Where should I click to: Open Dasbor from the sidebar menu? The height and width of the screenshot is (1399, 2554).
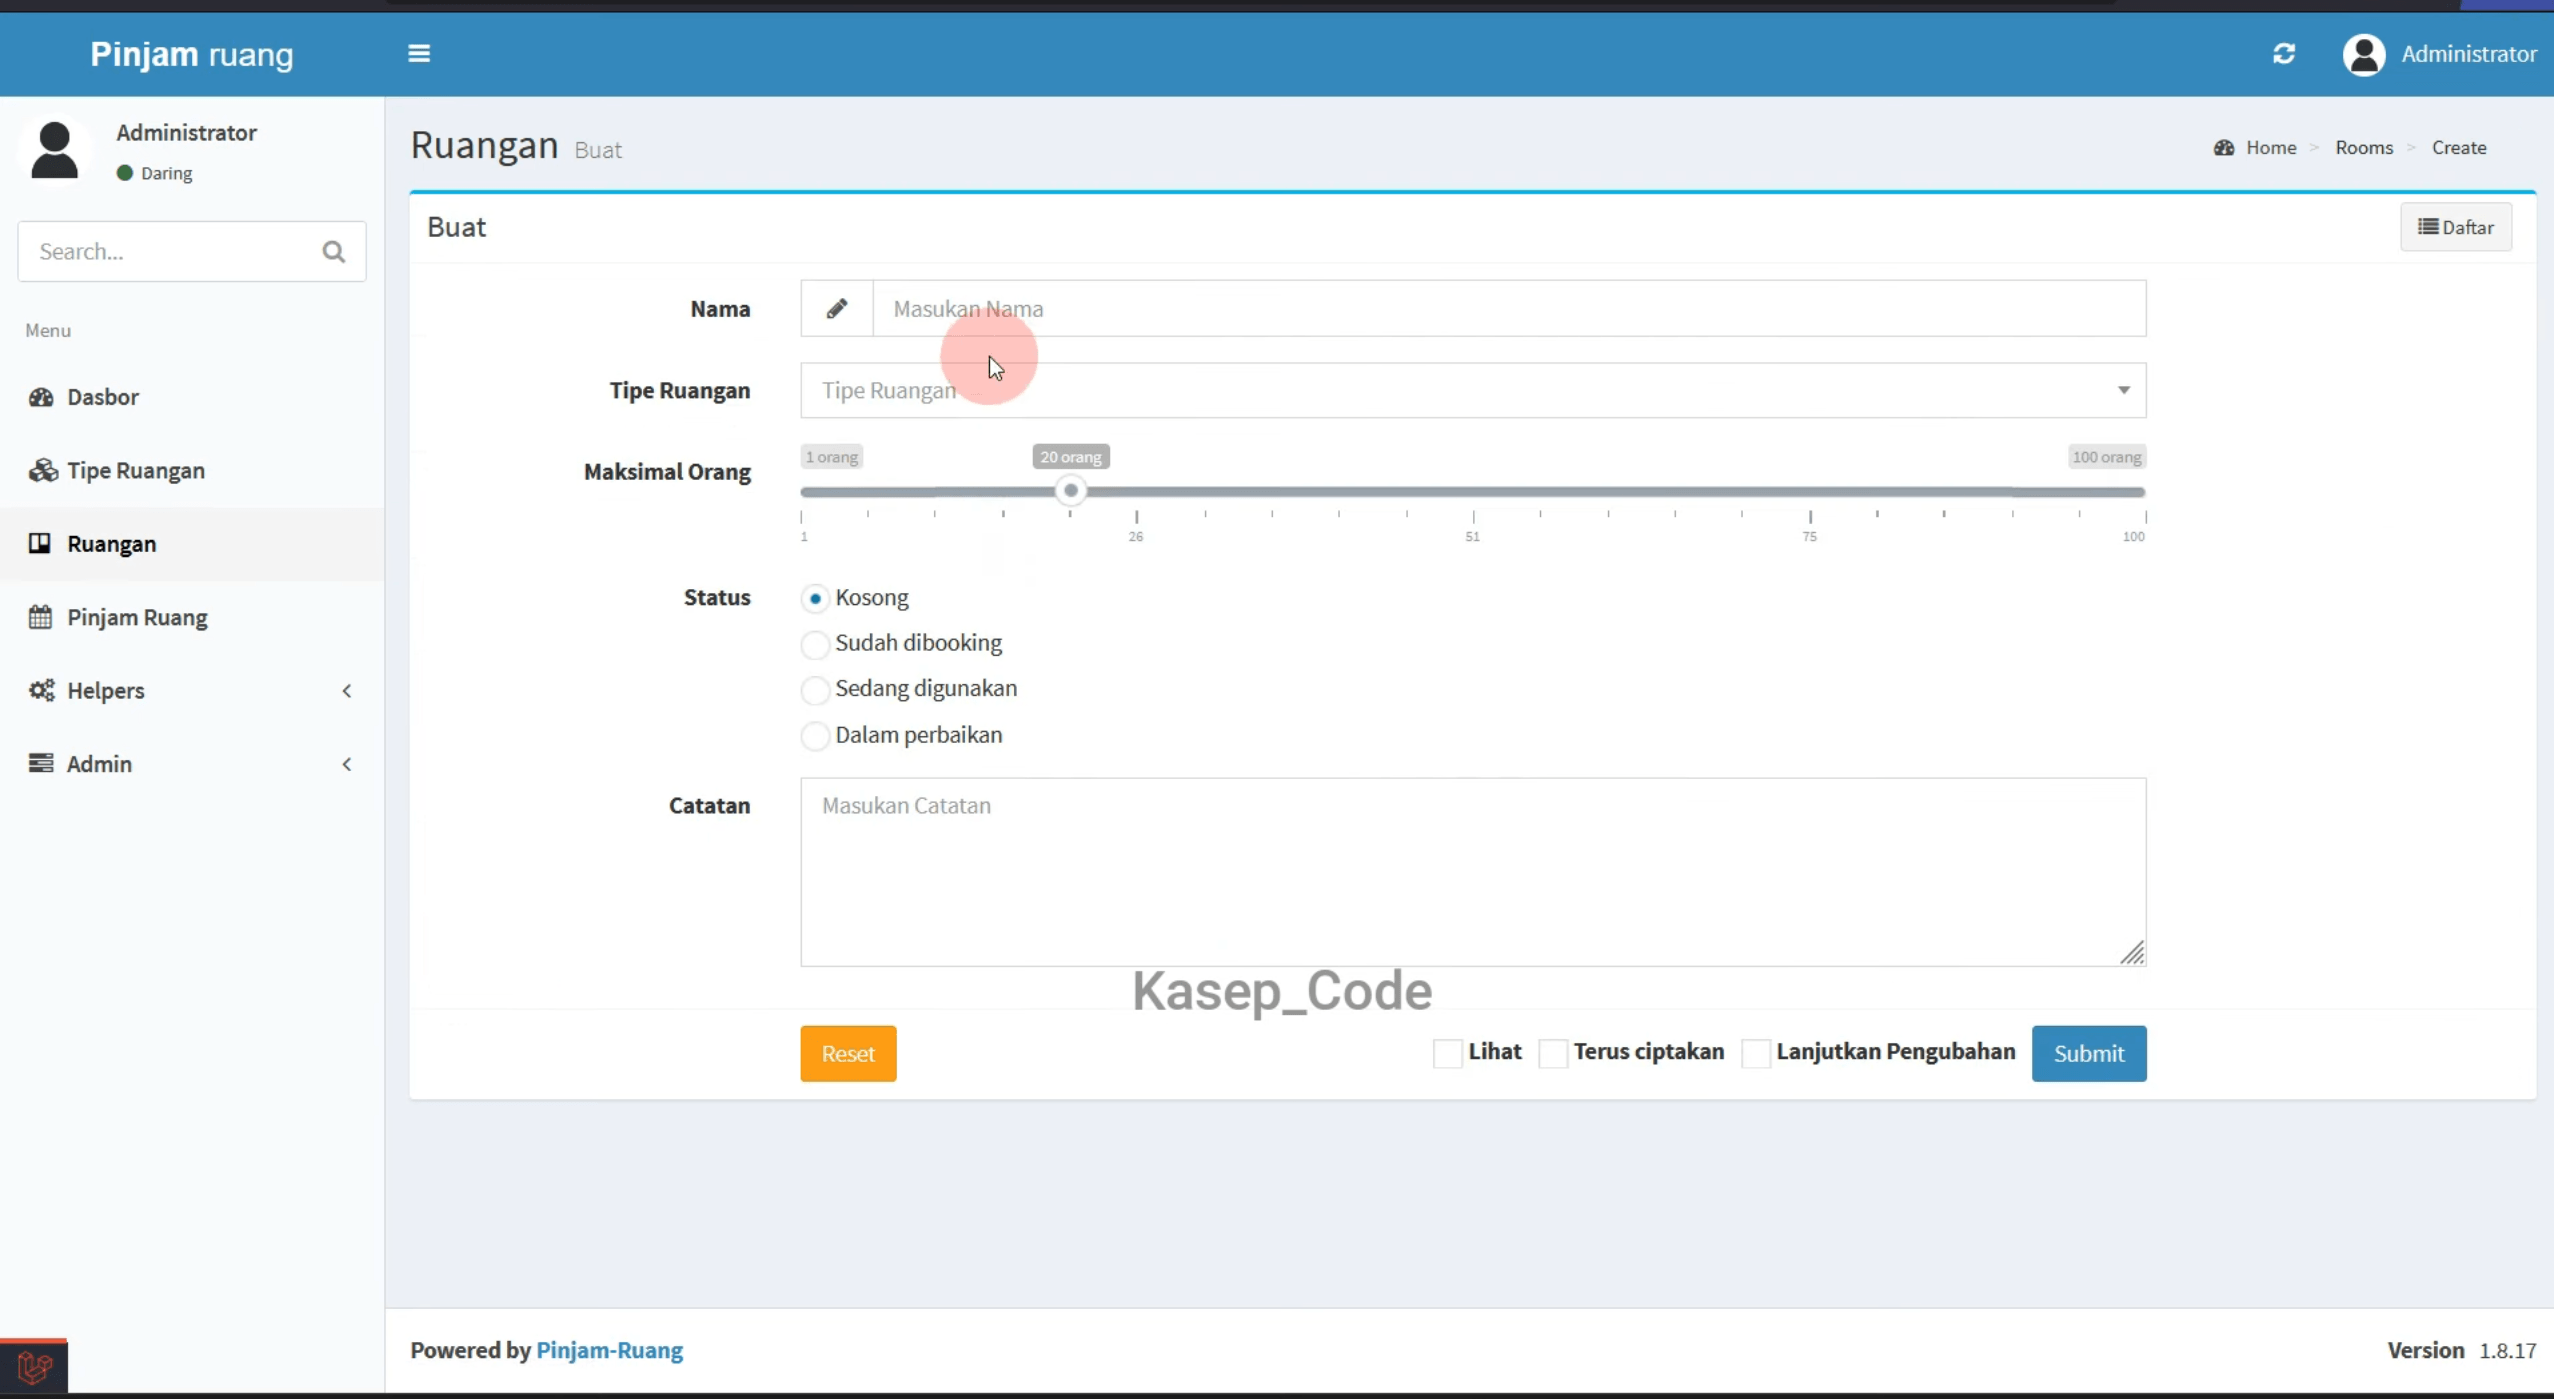(x=192, y=397)
